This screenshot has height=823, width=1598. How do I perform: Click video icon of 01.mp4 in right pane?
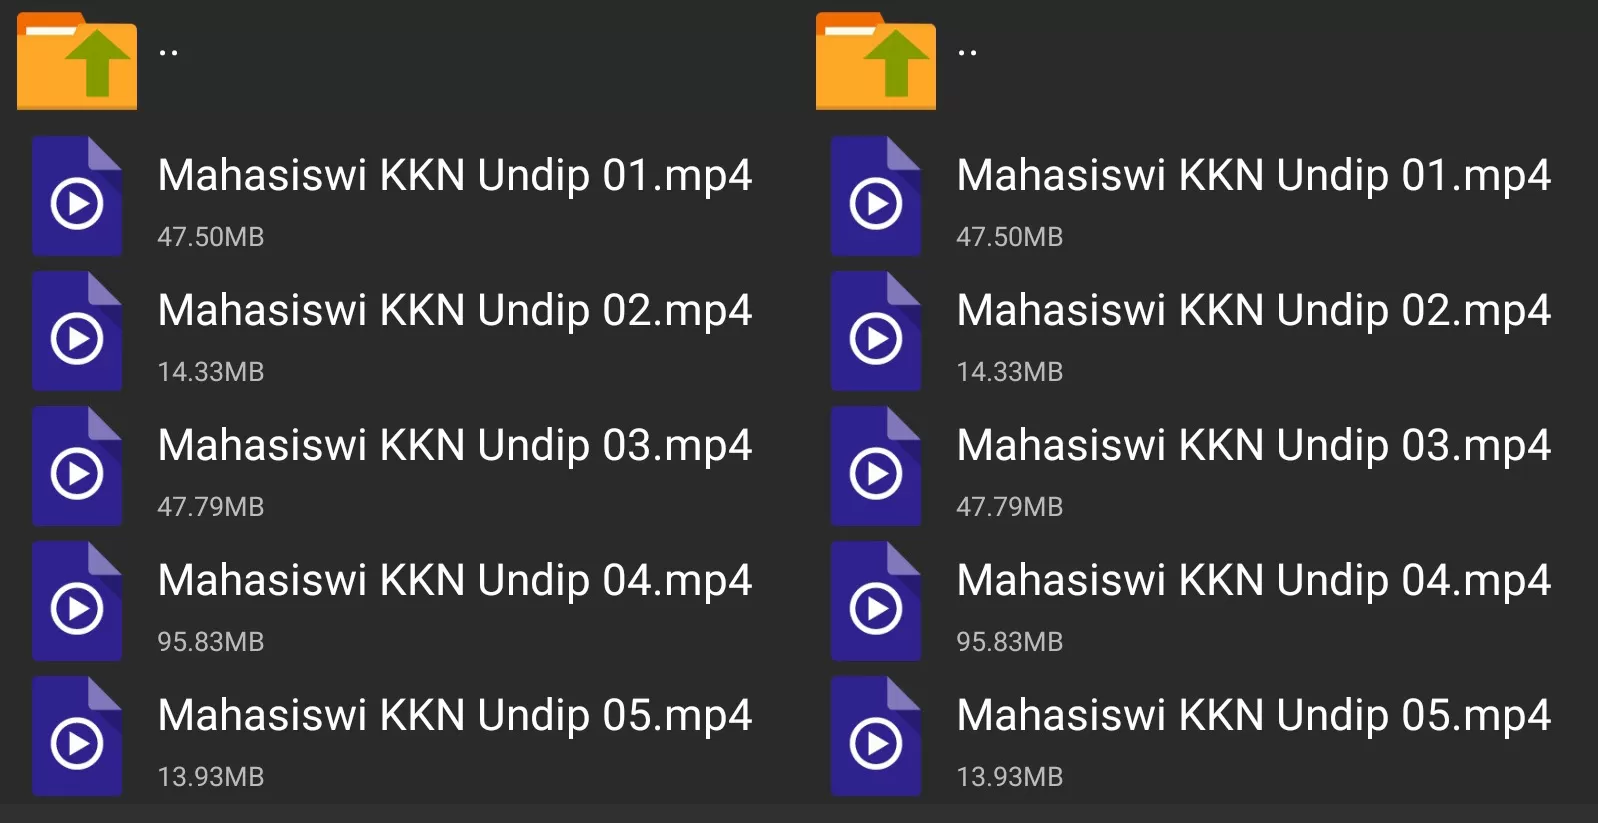coord(876,196)
